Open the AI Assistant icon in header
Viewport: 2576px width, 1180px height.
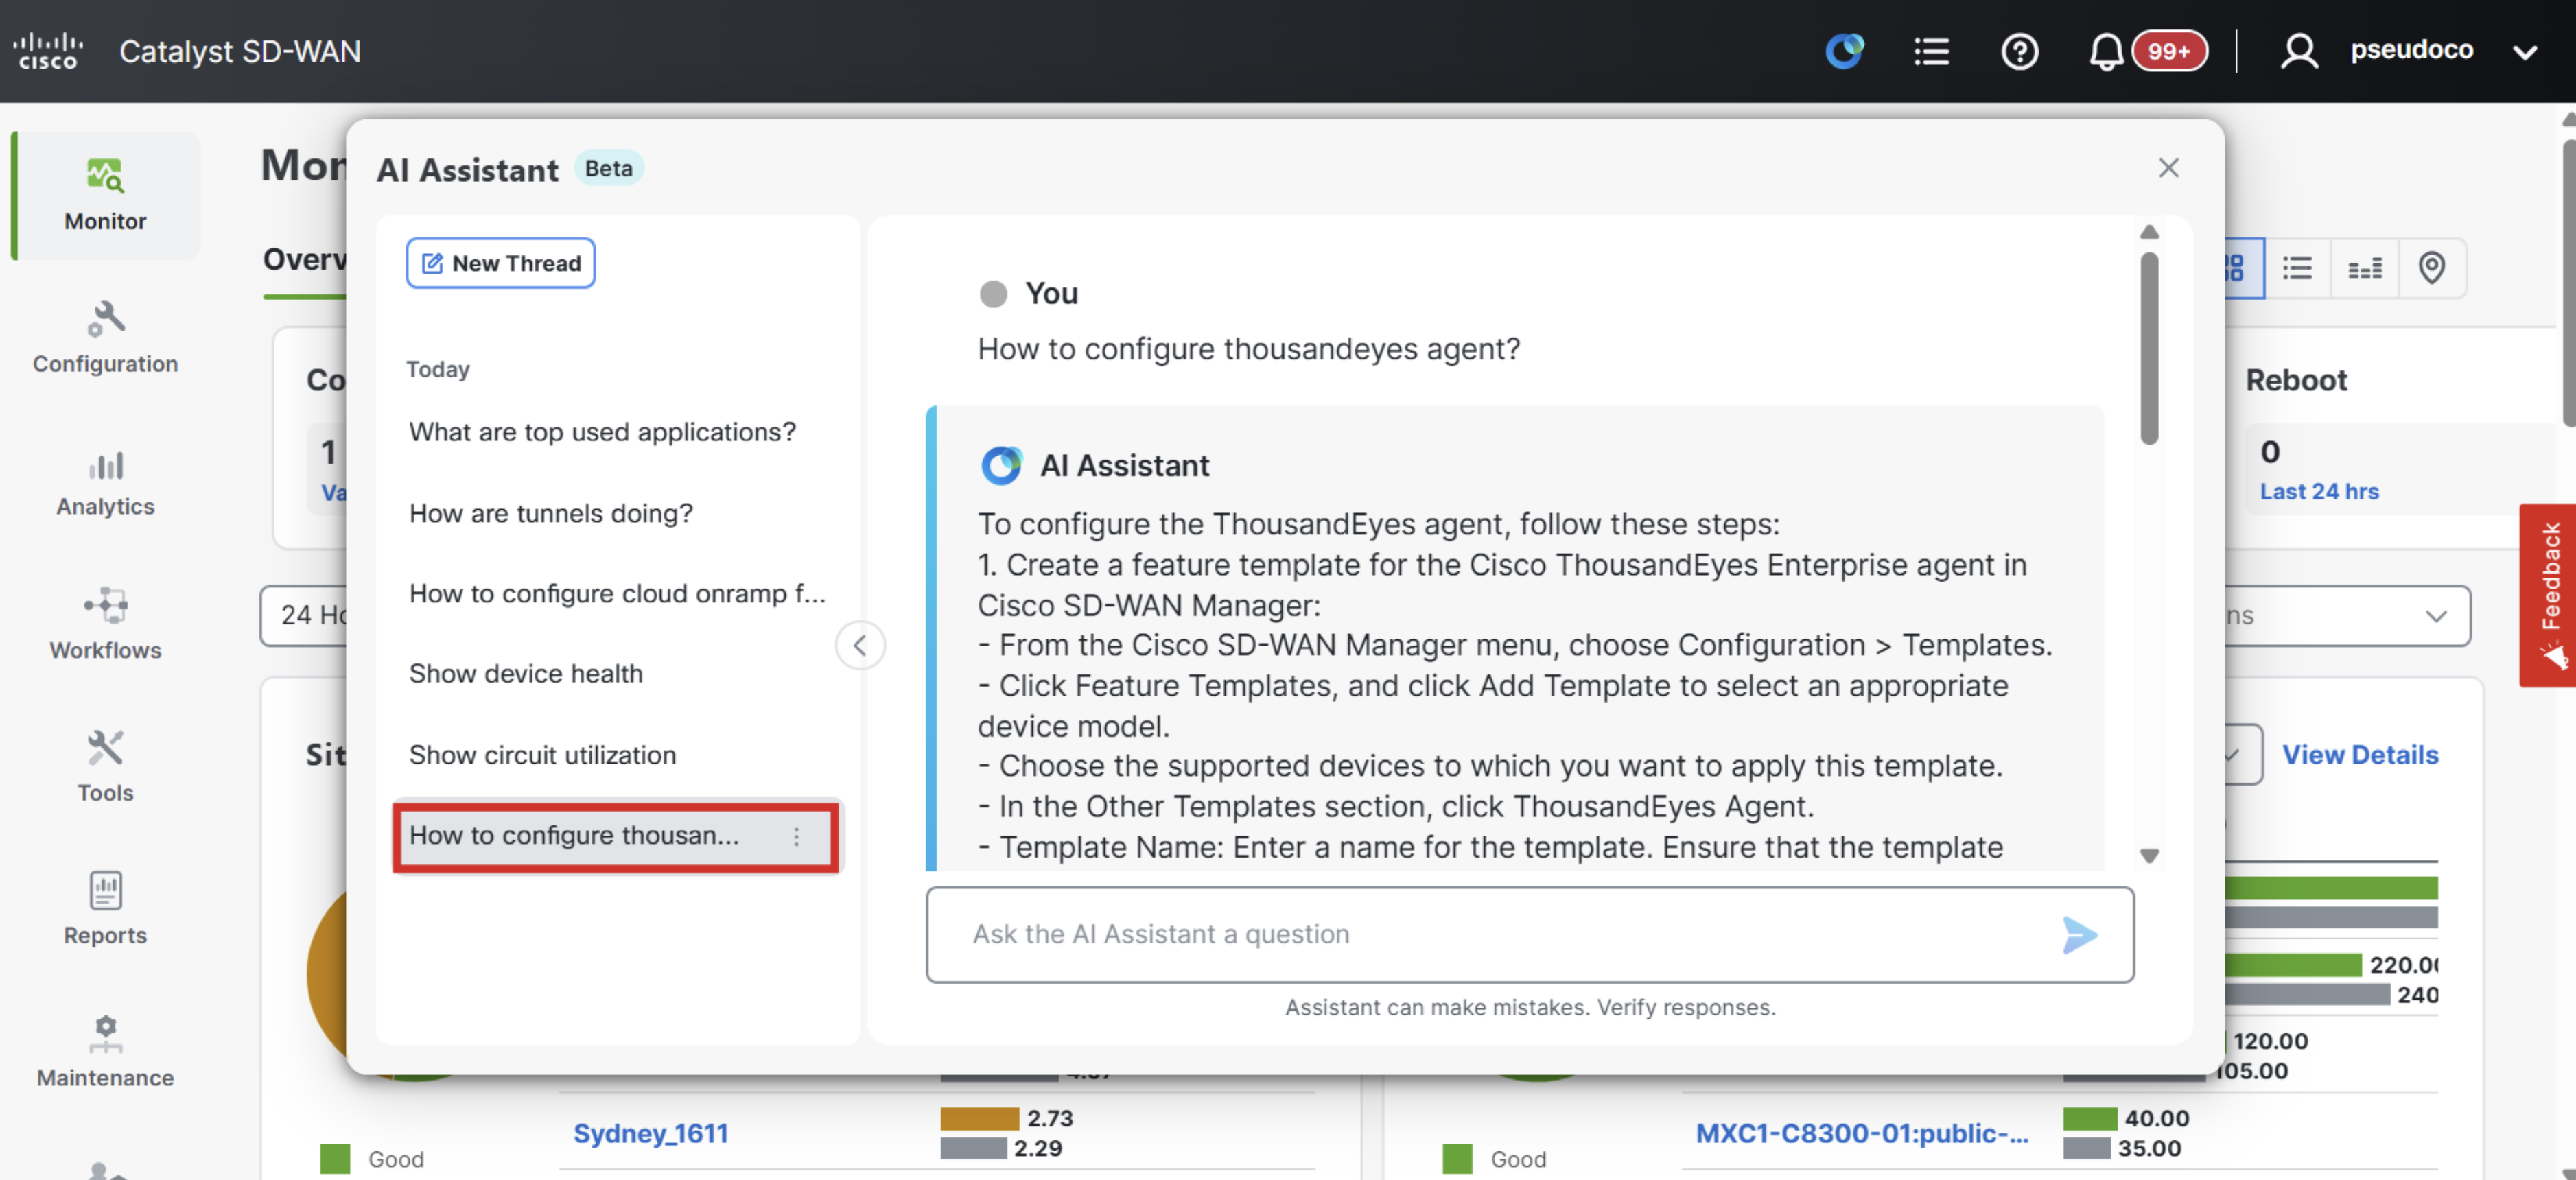[1844, 50]
